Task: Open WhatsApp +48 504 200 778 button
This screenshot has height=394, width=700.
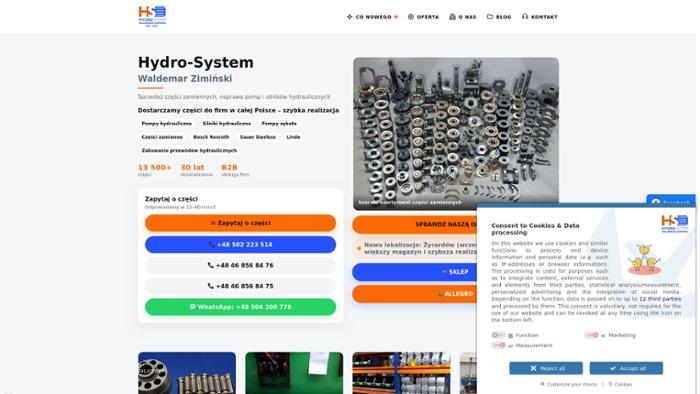Action: [x=240, y=307]
